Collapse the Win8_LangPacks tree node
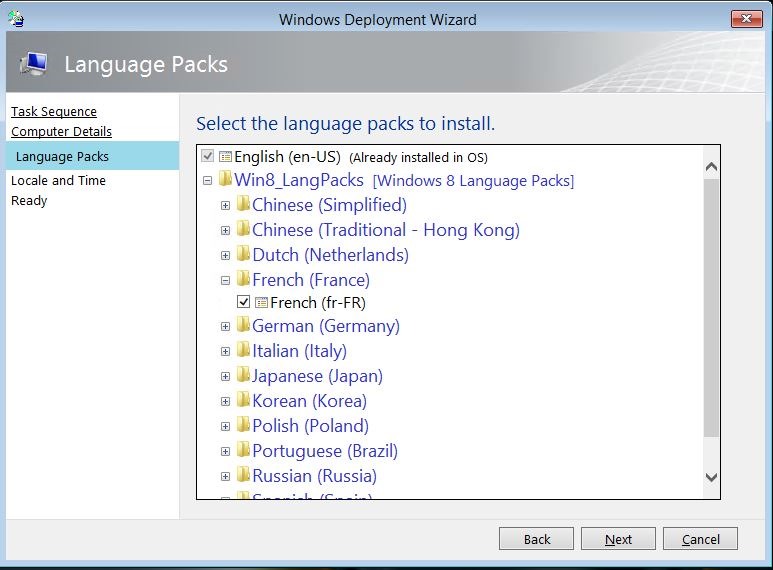The height and width of the screenshot is (570, 773). point(208,180)
